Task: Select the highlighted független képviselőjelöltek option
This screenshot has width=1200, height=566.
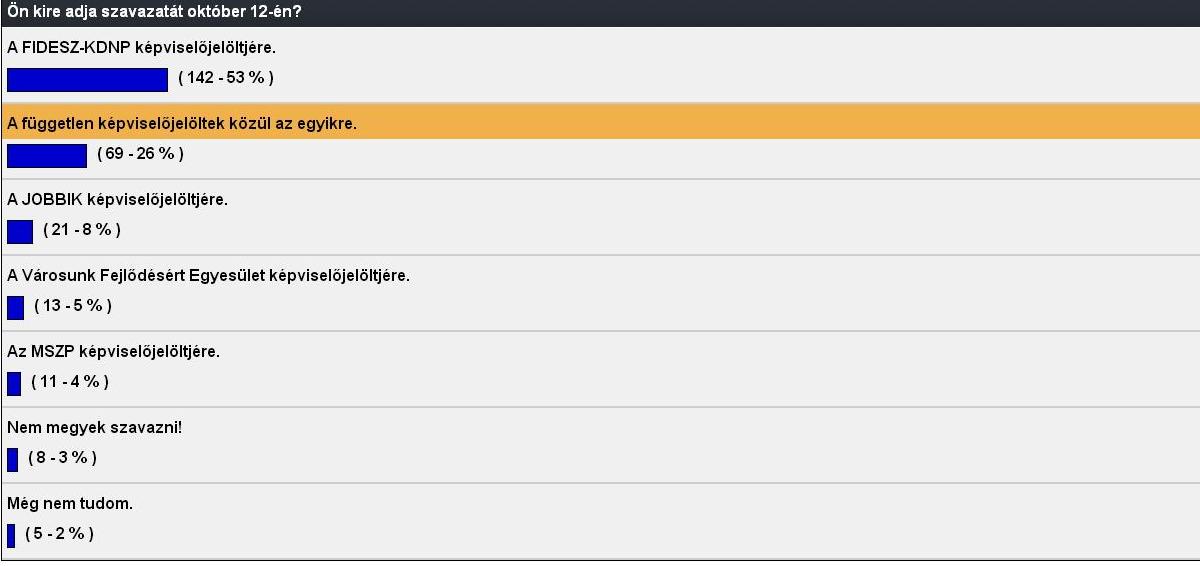Action: click(600, 124)
